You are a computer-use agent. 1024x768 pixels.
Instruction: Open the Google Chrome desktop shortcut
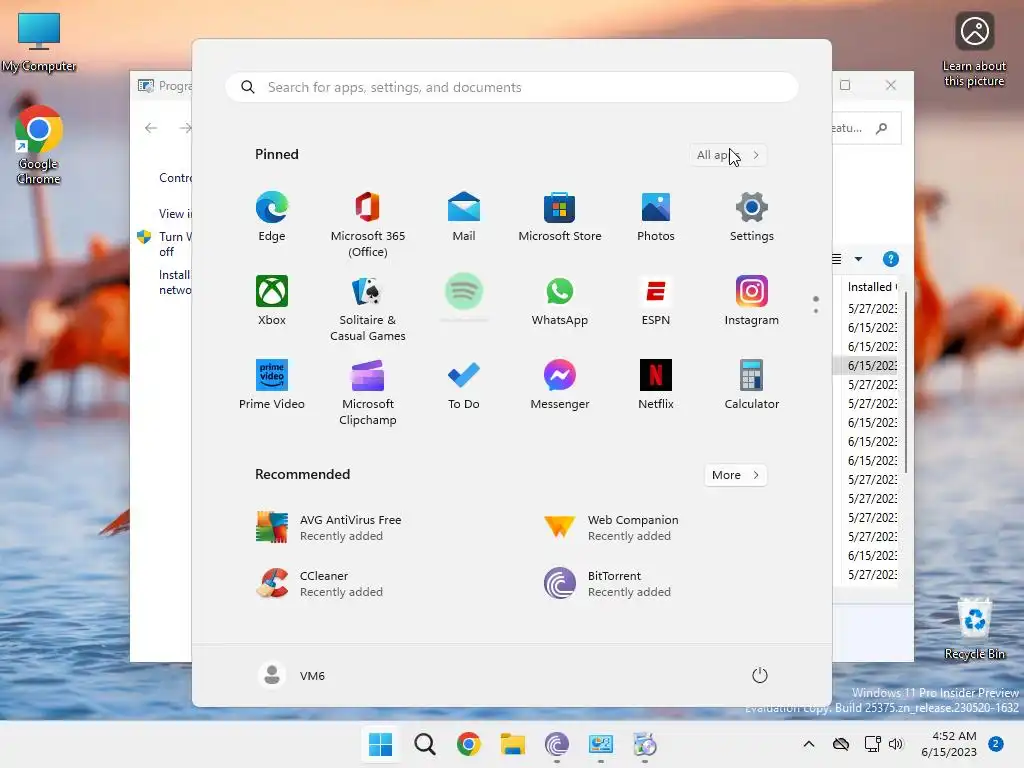[39, 145]
